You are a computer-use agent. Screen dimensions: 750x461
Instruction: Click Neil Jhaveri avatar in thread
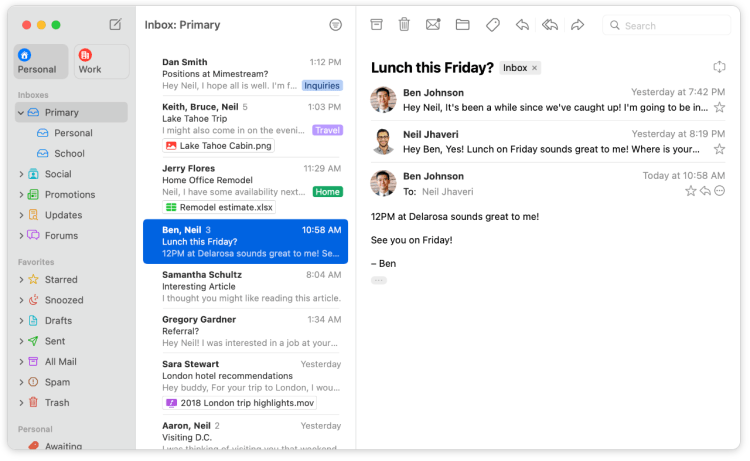click(x=383, y=142)
